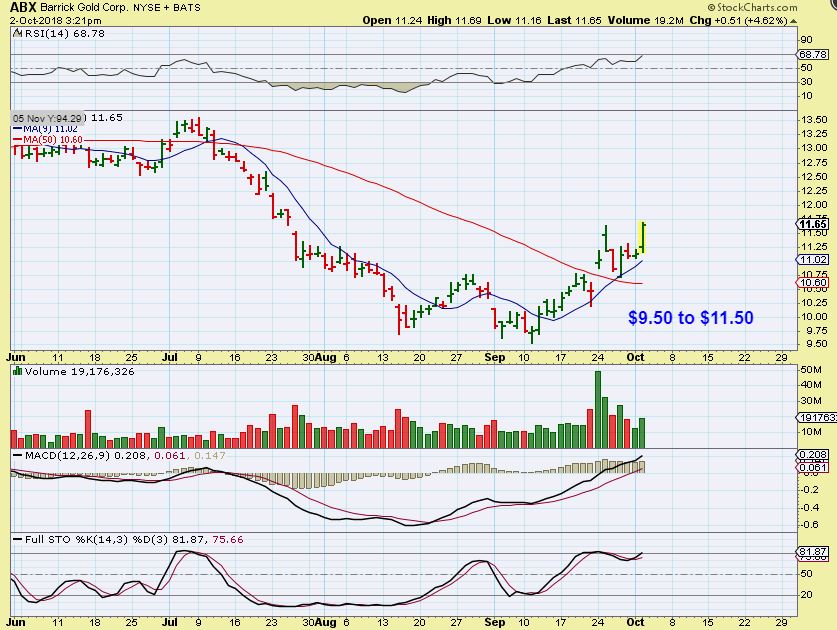Select the Volume 19,176,326 label

point(80,372)
